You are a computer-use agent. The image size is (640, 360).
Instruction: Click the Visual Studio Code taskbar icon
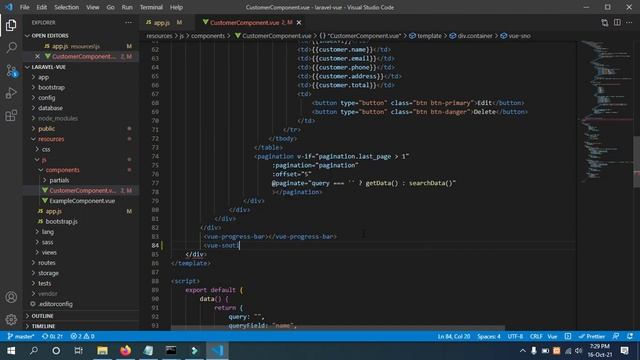pos(217,351)
